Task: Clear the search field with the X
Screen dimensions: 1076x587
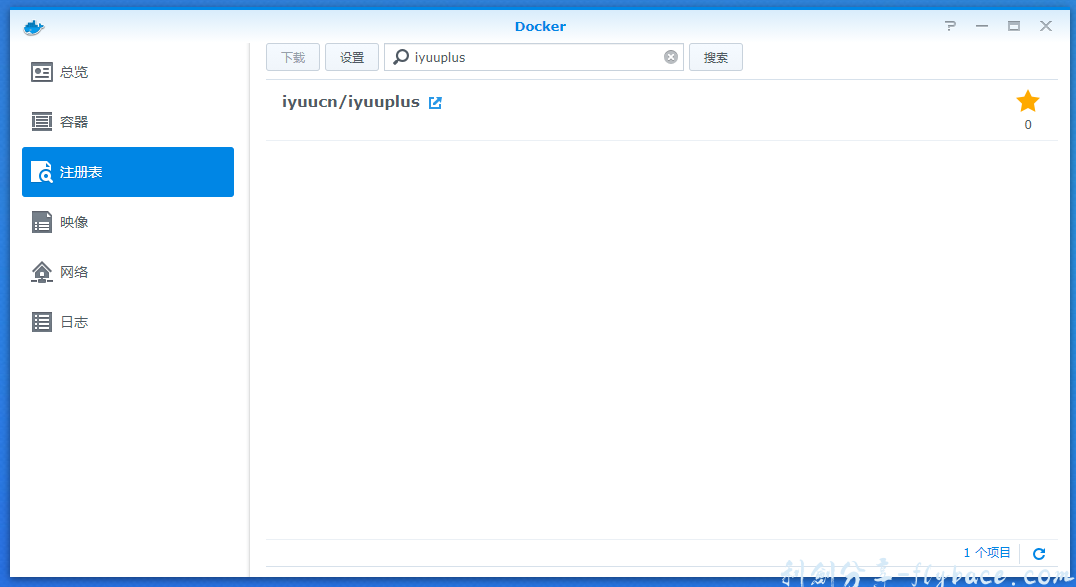Action: point(670,57)
